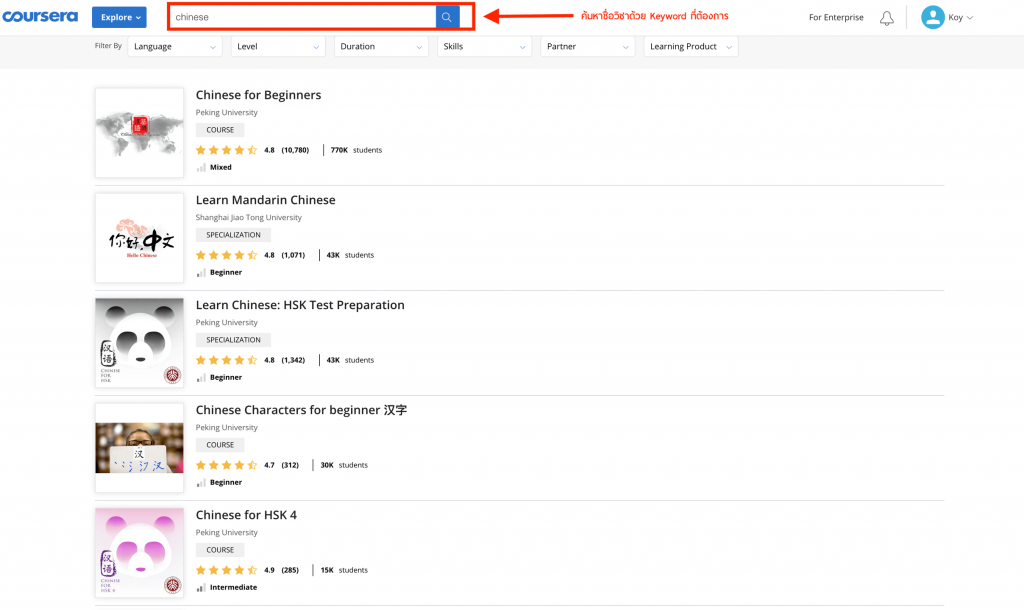This screenshot has height=610, width=1024.
Task: Click the COURSE tag under Chinese Characters for beginner
Action: coord(220,445)
